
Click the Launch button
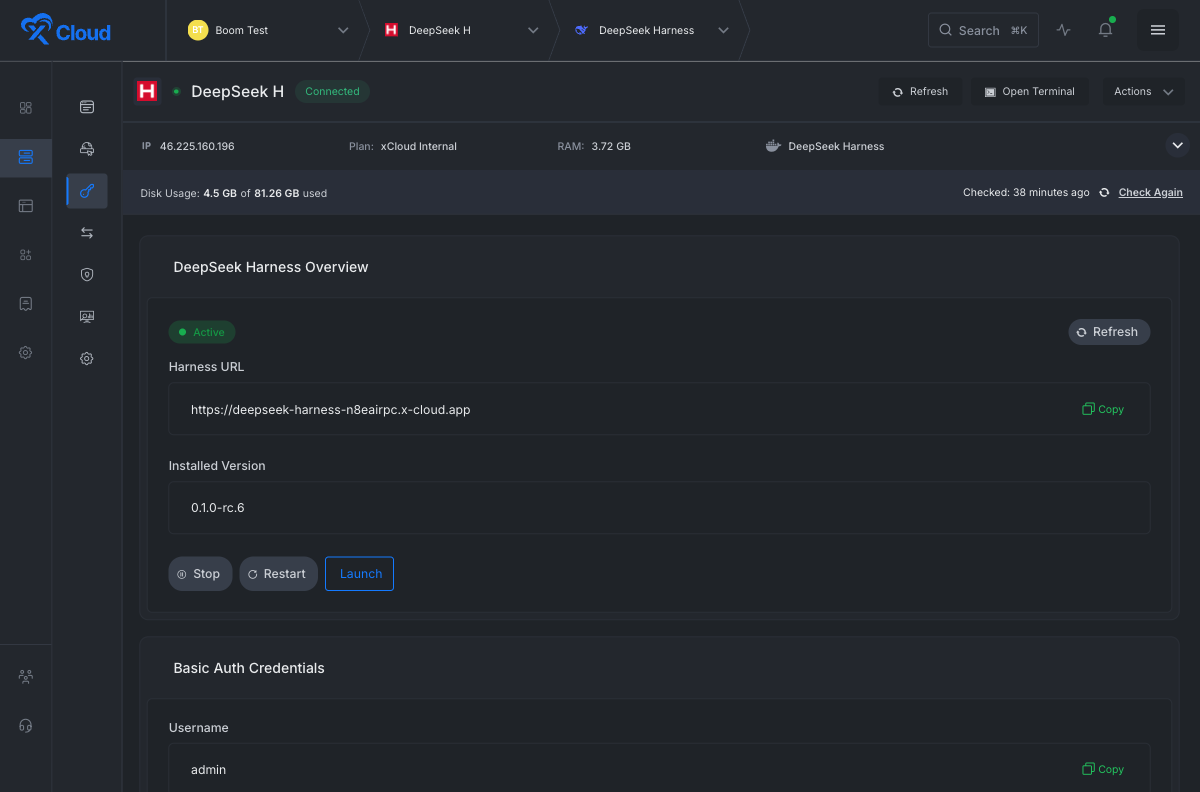pyautogui.click(x=360, y=574)
